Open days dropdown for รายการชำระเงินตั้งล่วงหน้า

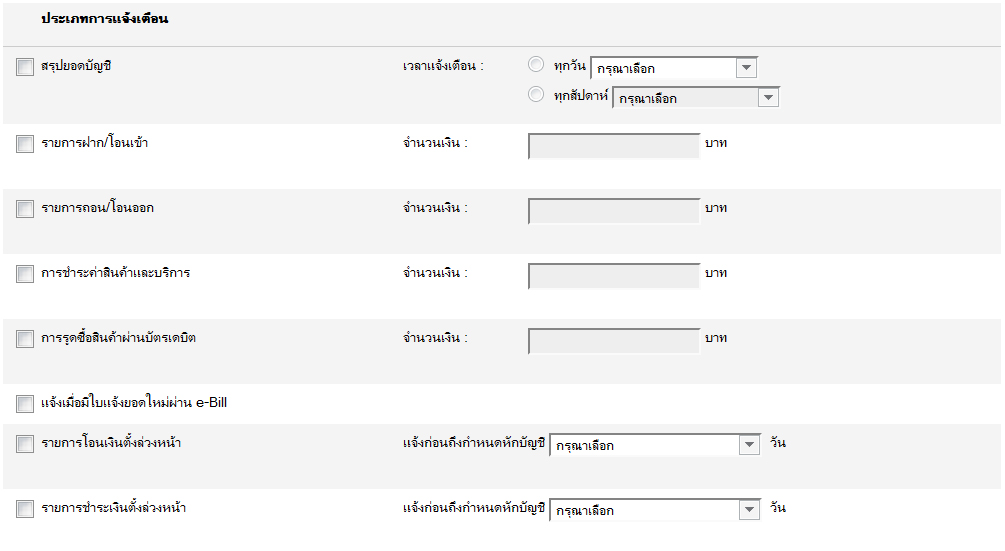pos(655,510)
